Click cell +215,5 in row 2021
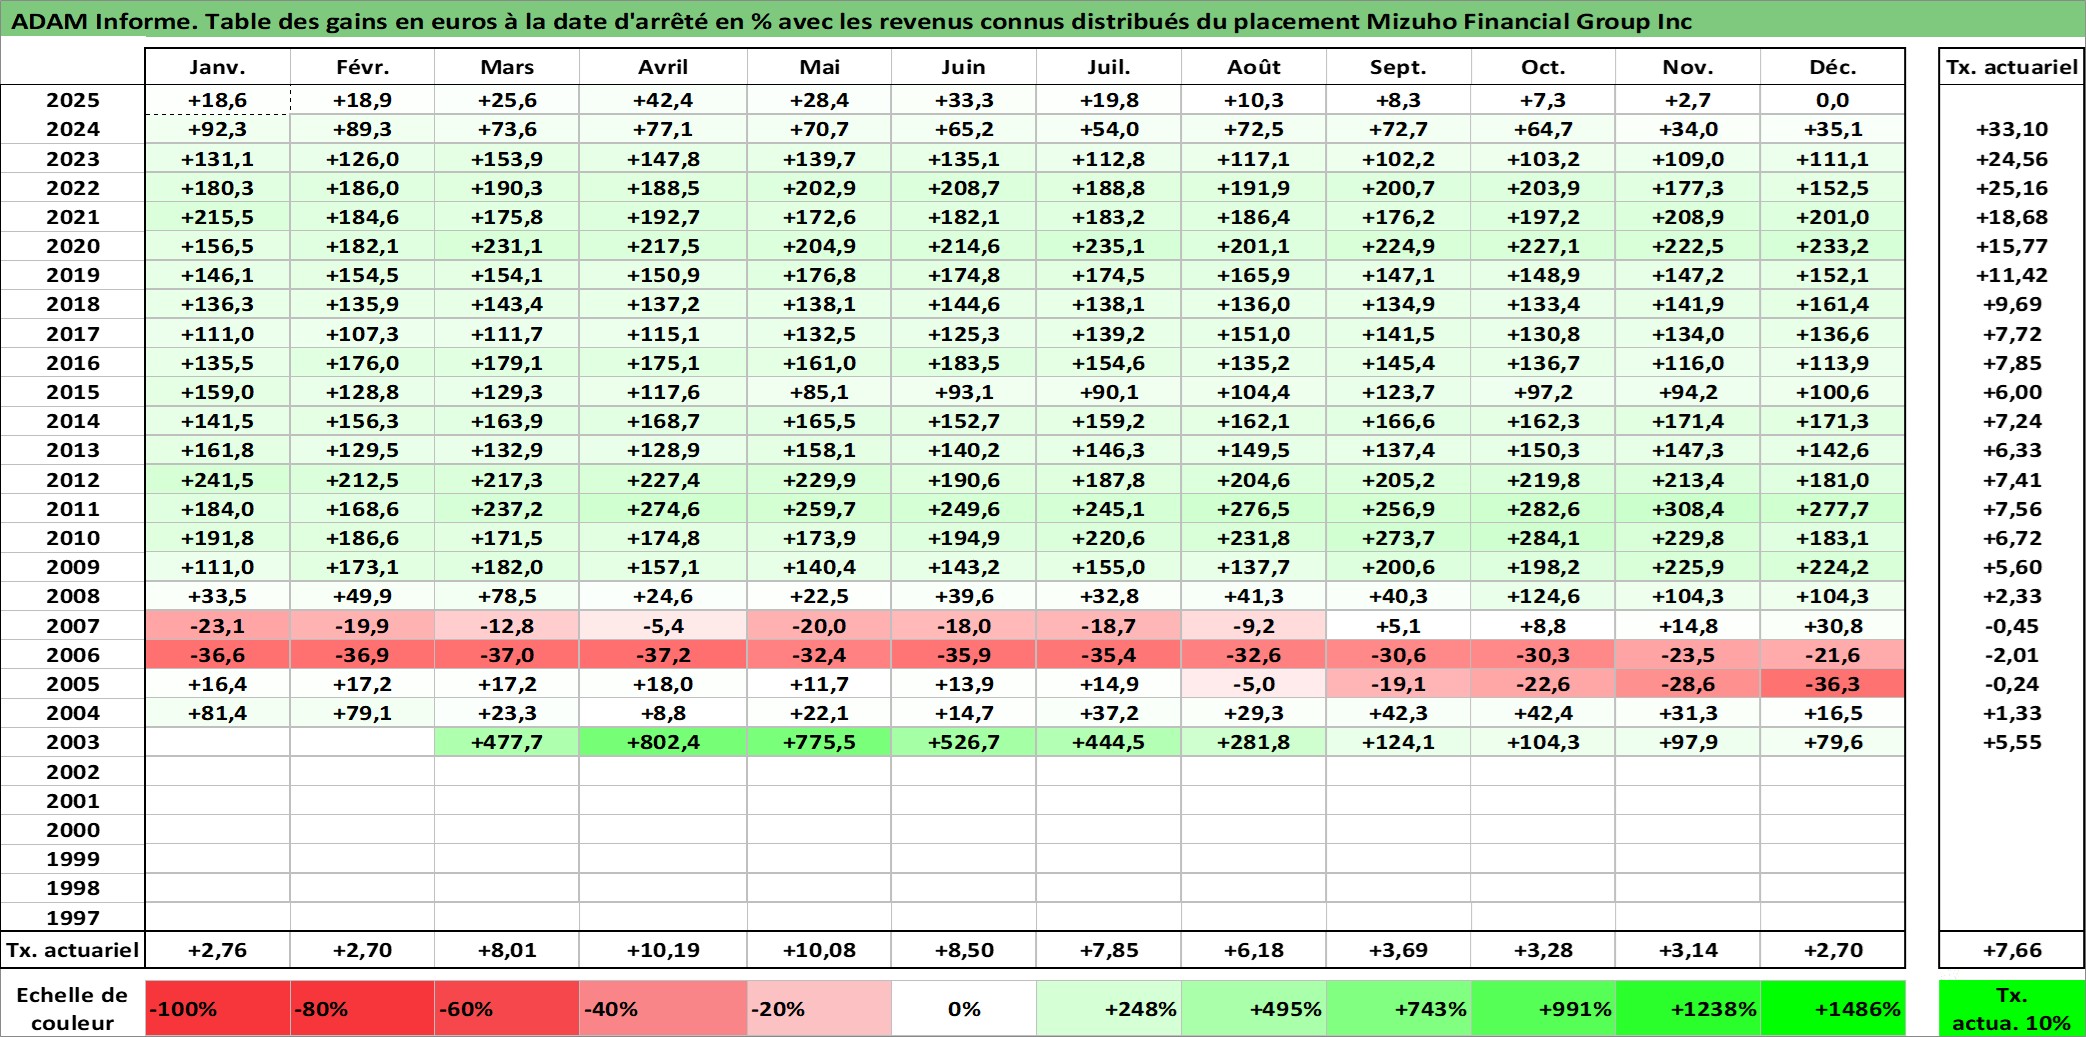 click(217, 217)
